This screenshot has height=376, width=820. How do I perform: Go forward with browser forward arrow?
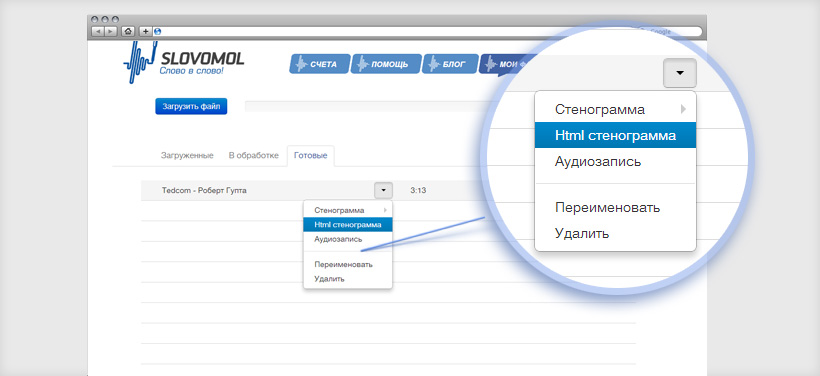(111, 31)
